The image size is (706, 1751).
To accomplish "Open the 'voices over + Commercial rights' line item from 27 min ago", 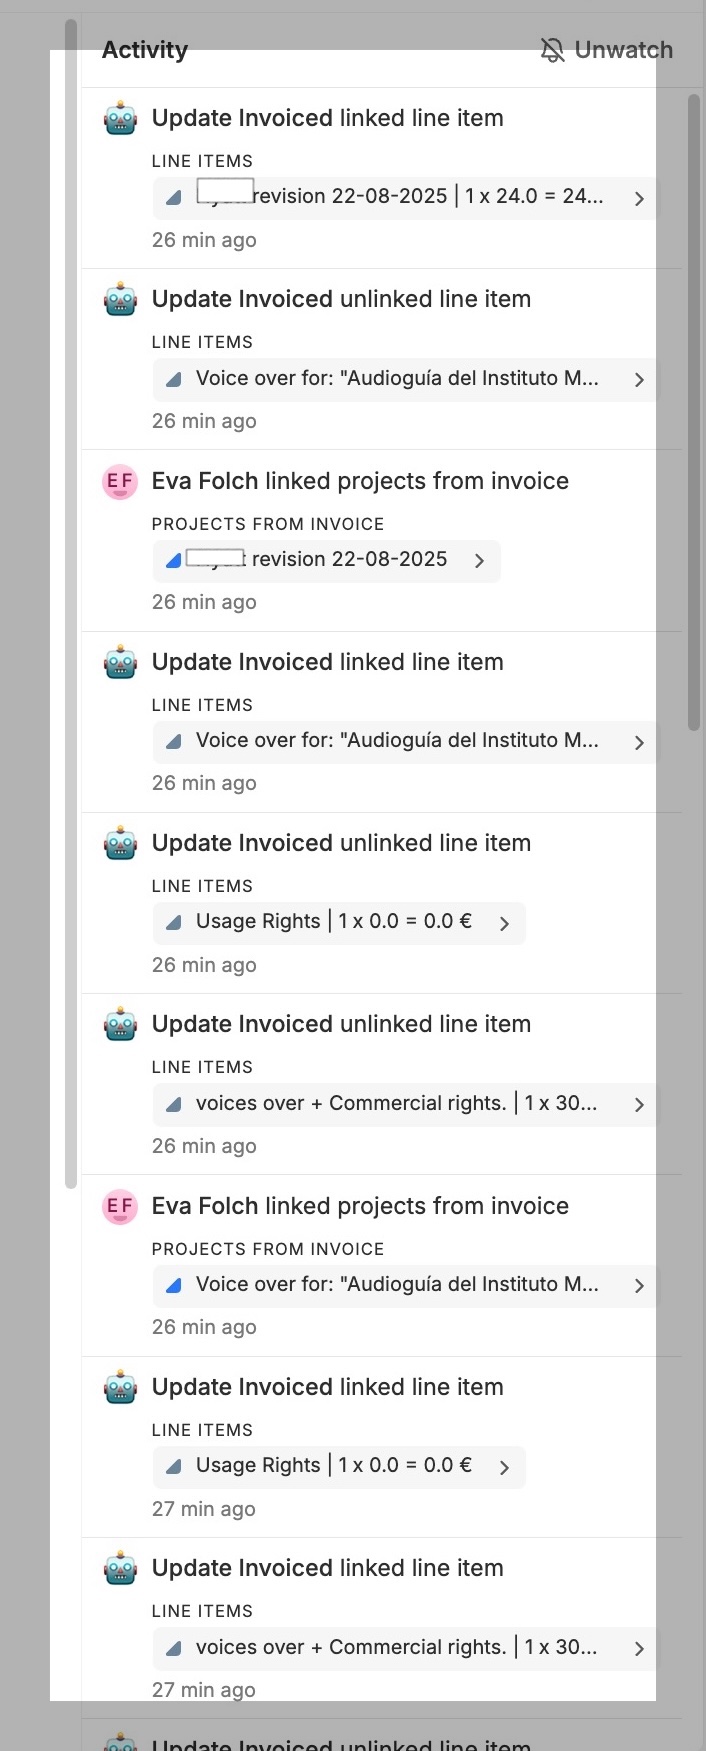I will point(396,1648).
